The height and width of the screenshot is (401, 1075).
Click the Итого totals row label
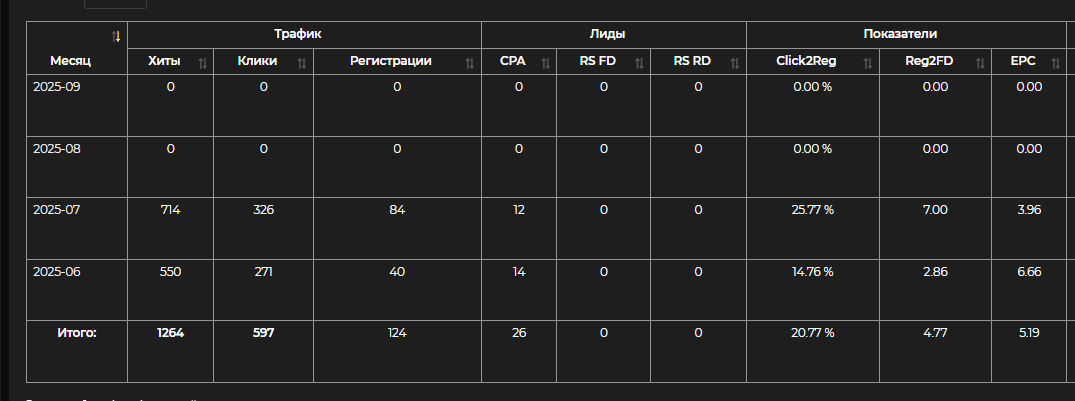[x=76, y=333]
